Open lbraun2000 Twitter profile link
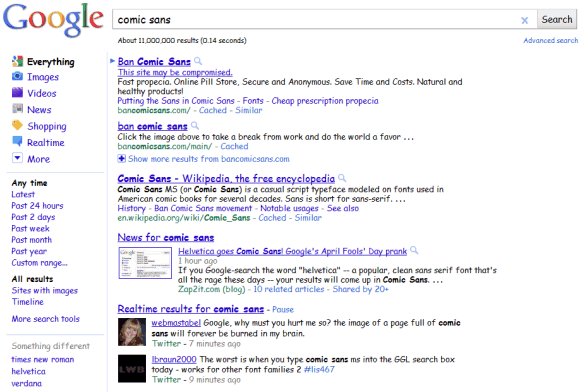This screenshot has height=392, width=580. (x=174, y=359)
